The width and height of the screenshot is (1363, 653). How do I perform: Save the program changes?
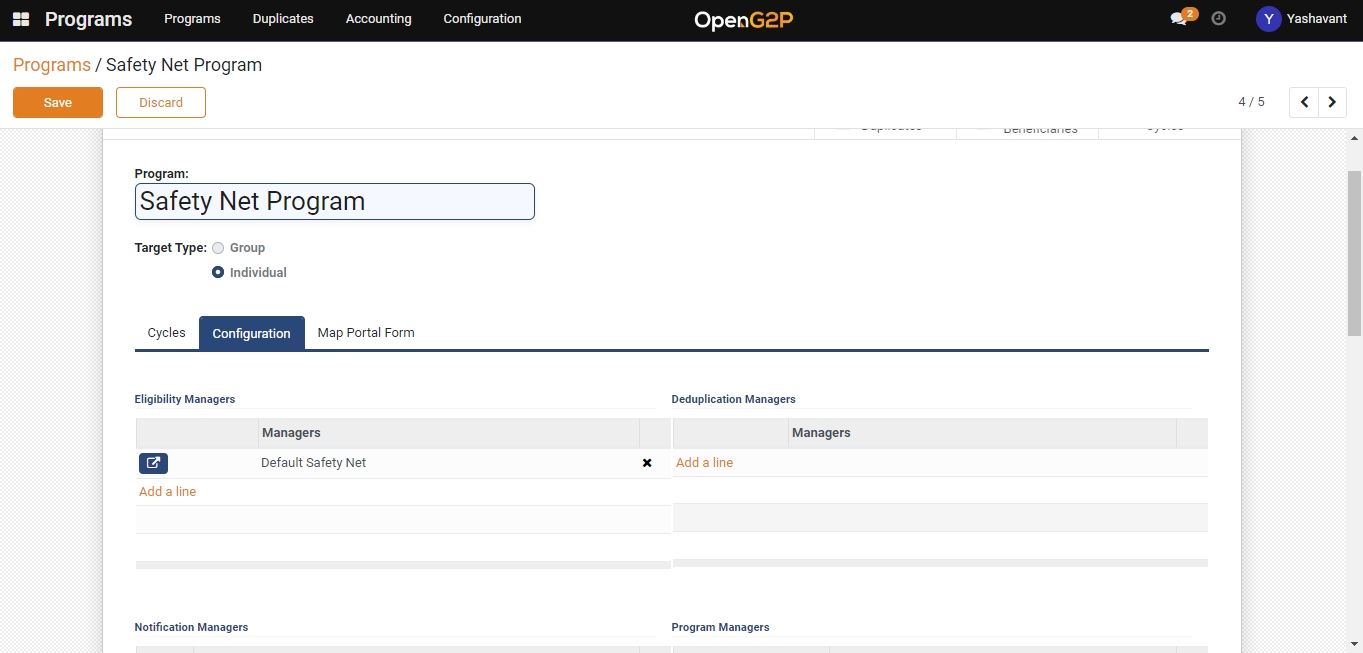[x=58, y=102]
